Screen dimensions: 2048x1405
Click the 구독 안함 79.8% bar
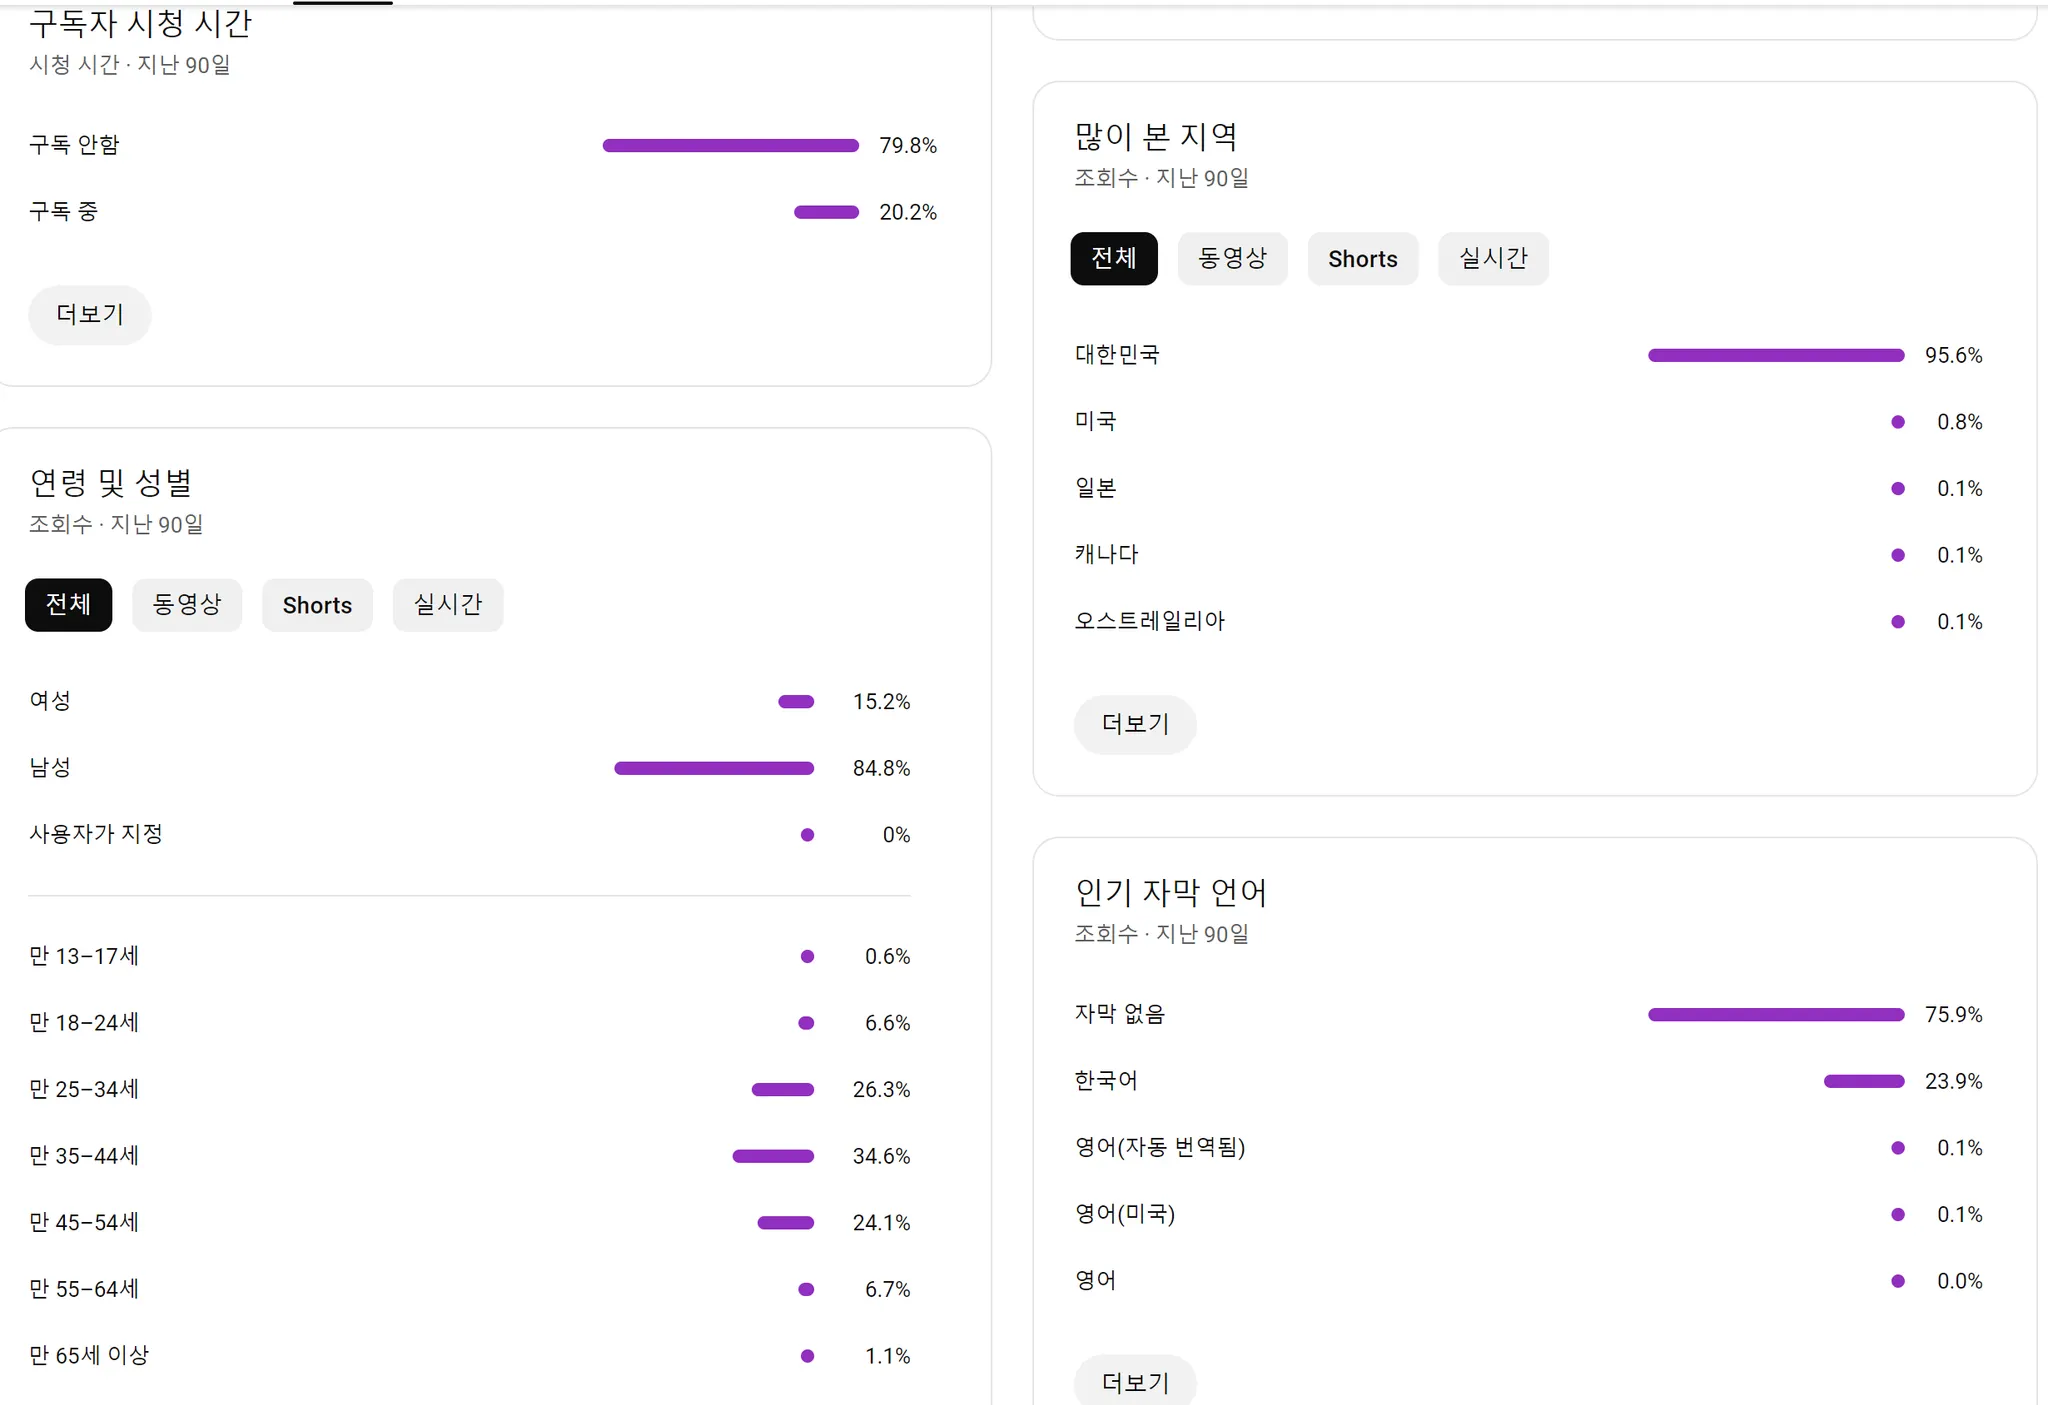730,146
